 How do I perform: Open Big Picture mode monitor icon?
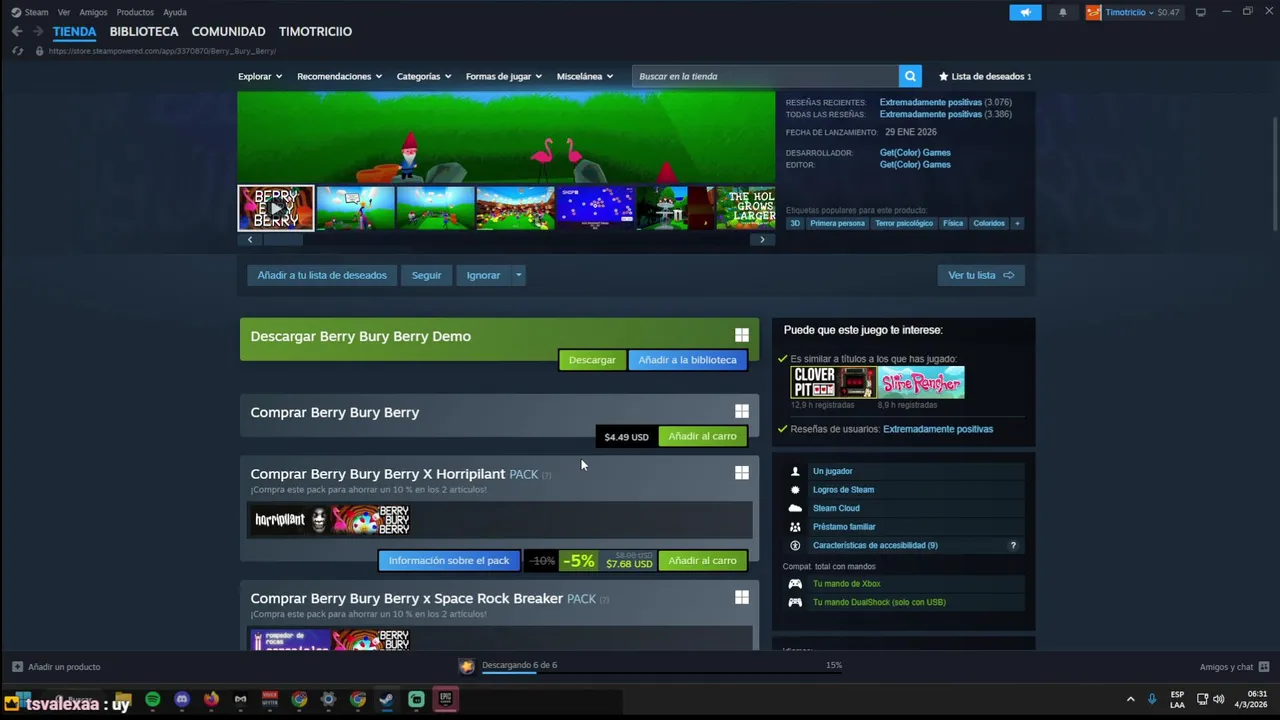pyautogui.click(x=1201, y=12)
